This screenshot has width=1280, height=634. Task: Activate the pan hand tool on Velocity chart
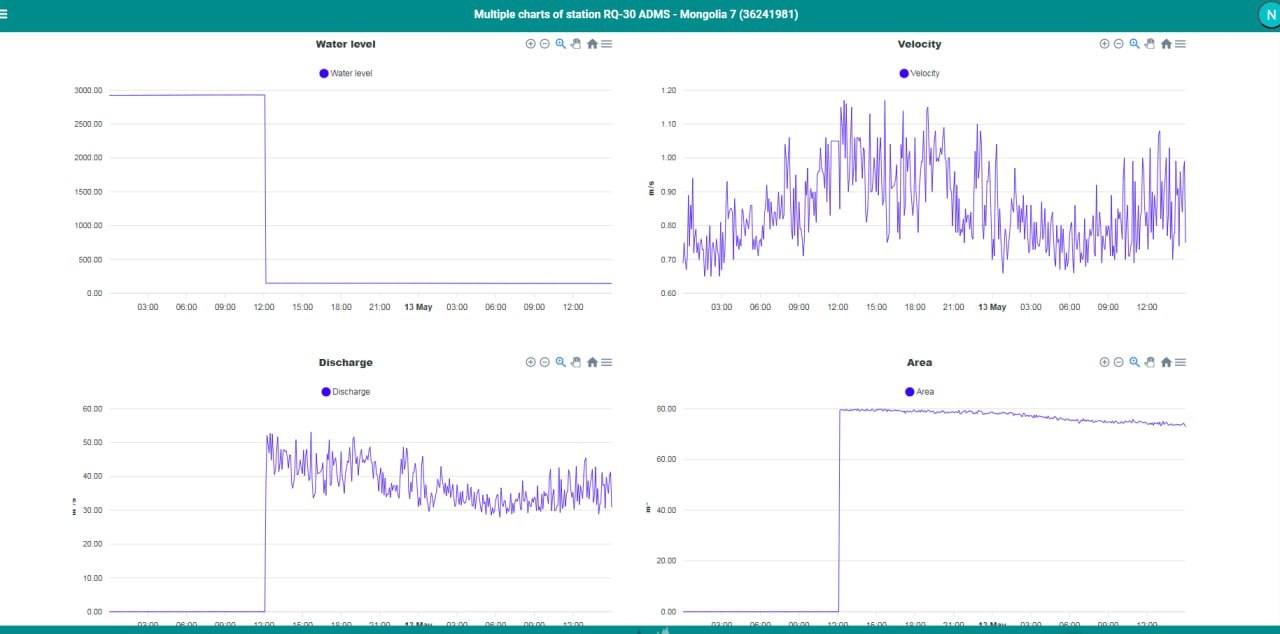(x=1150, y=44)
